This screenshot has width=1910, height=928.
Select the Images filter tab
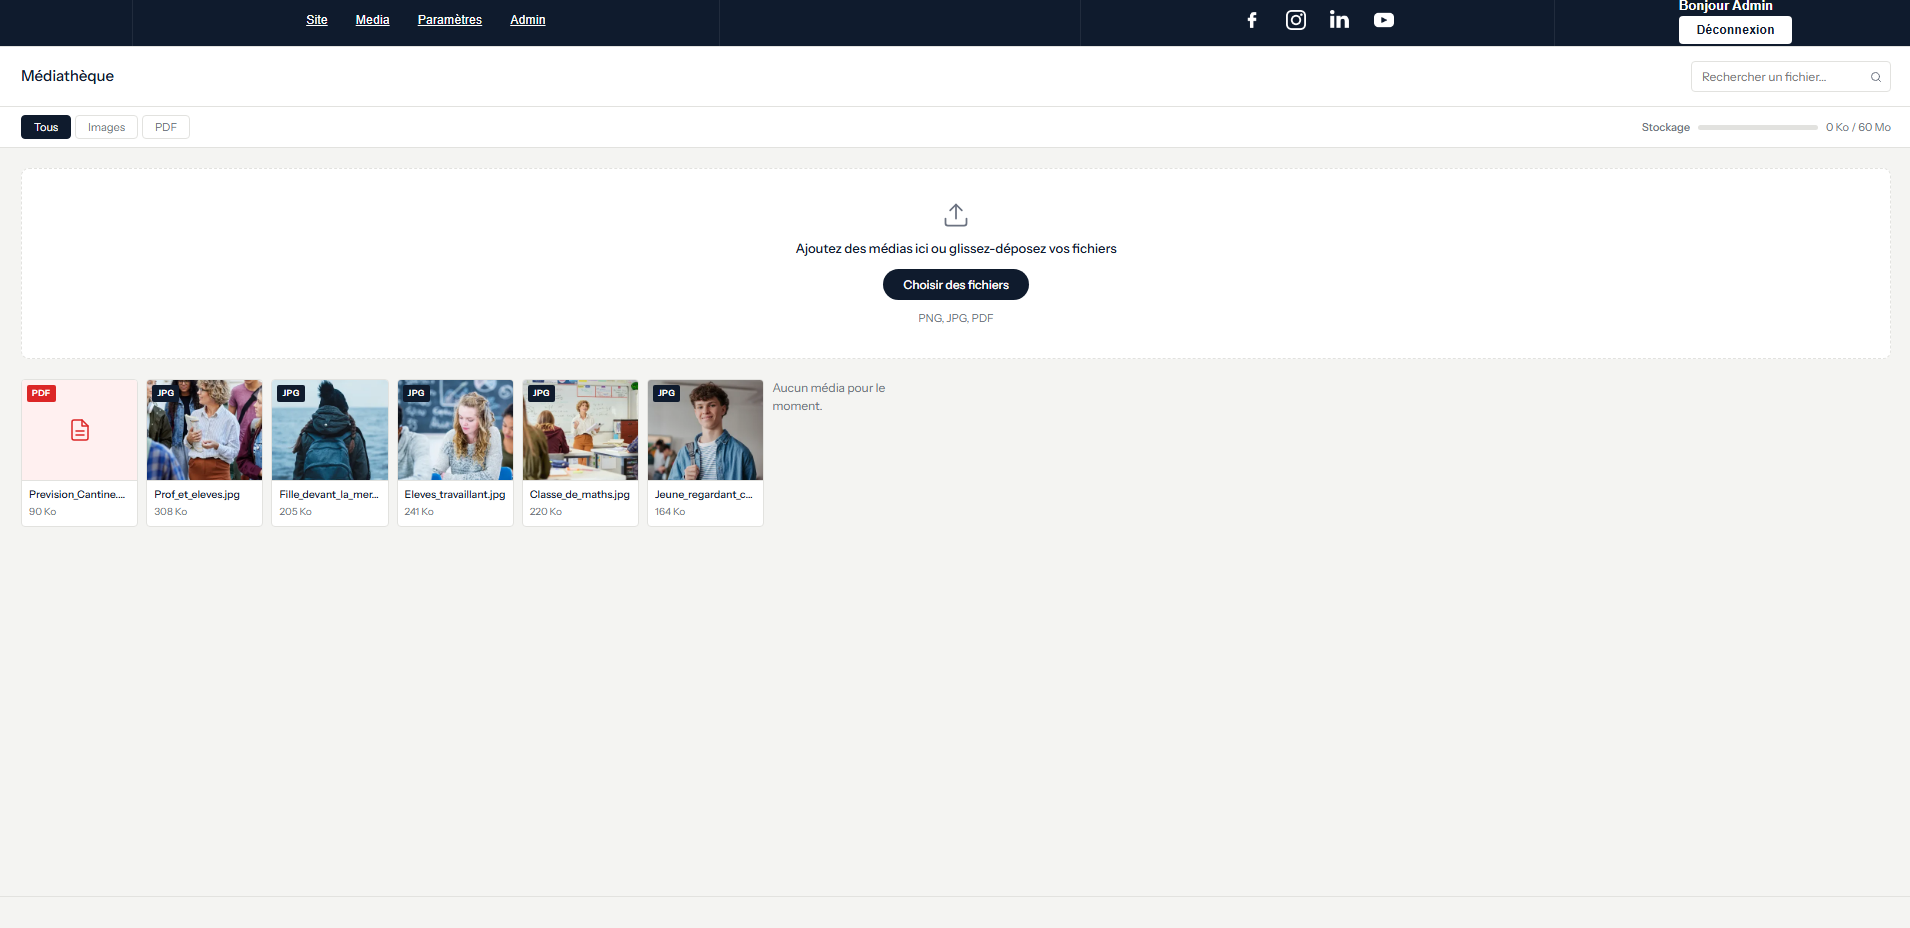coord(106,127)
